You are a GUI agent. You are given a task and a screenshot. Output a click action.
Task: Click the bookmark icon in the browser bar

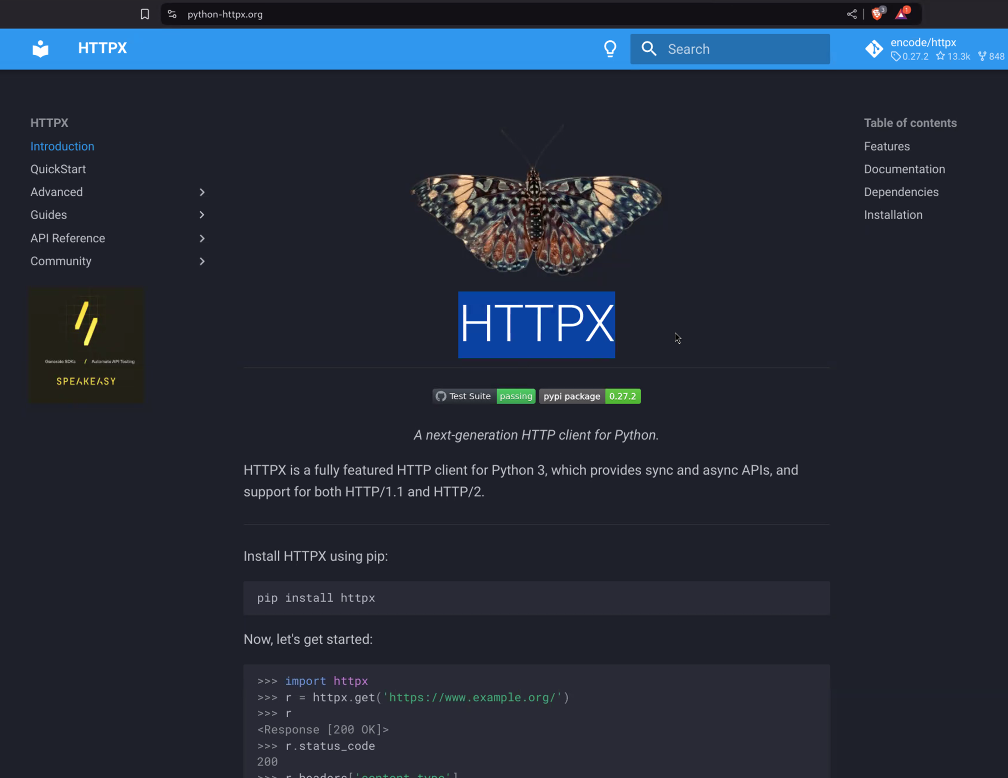145,14
